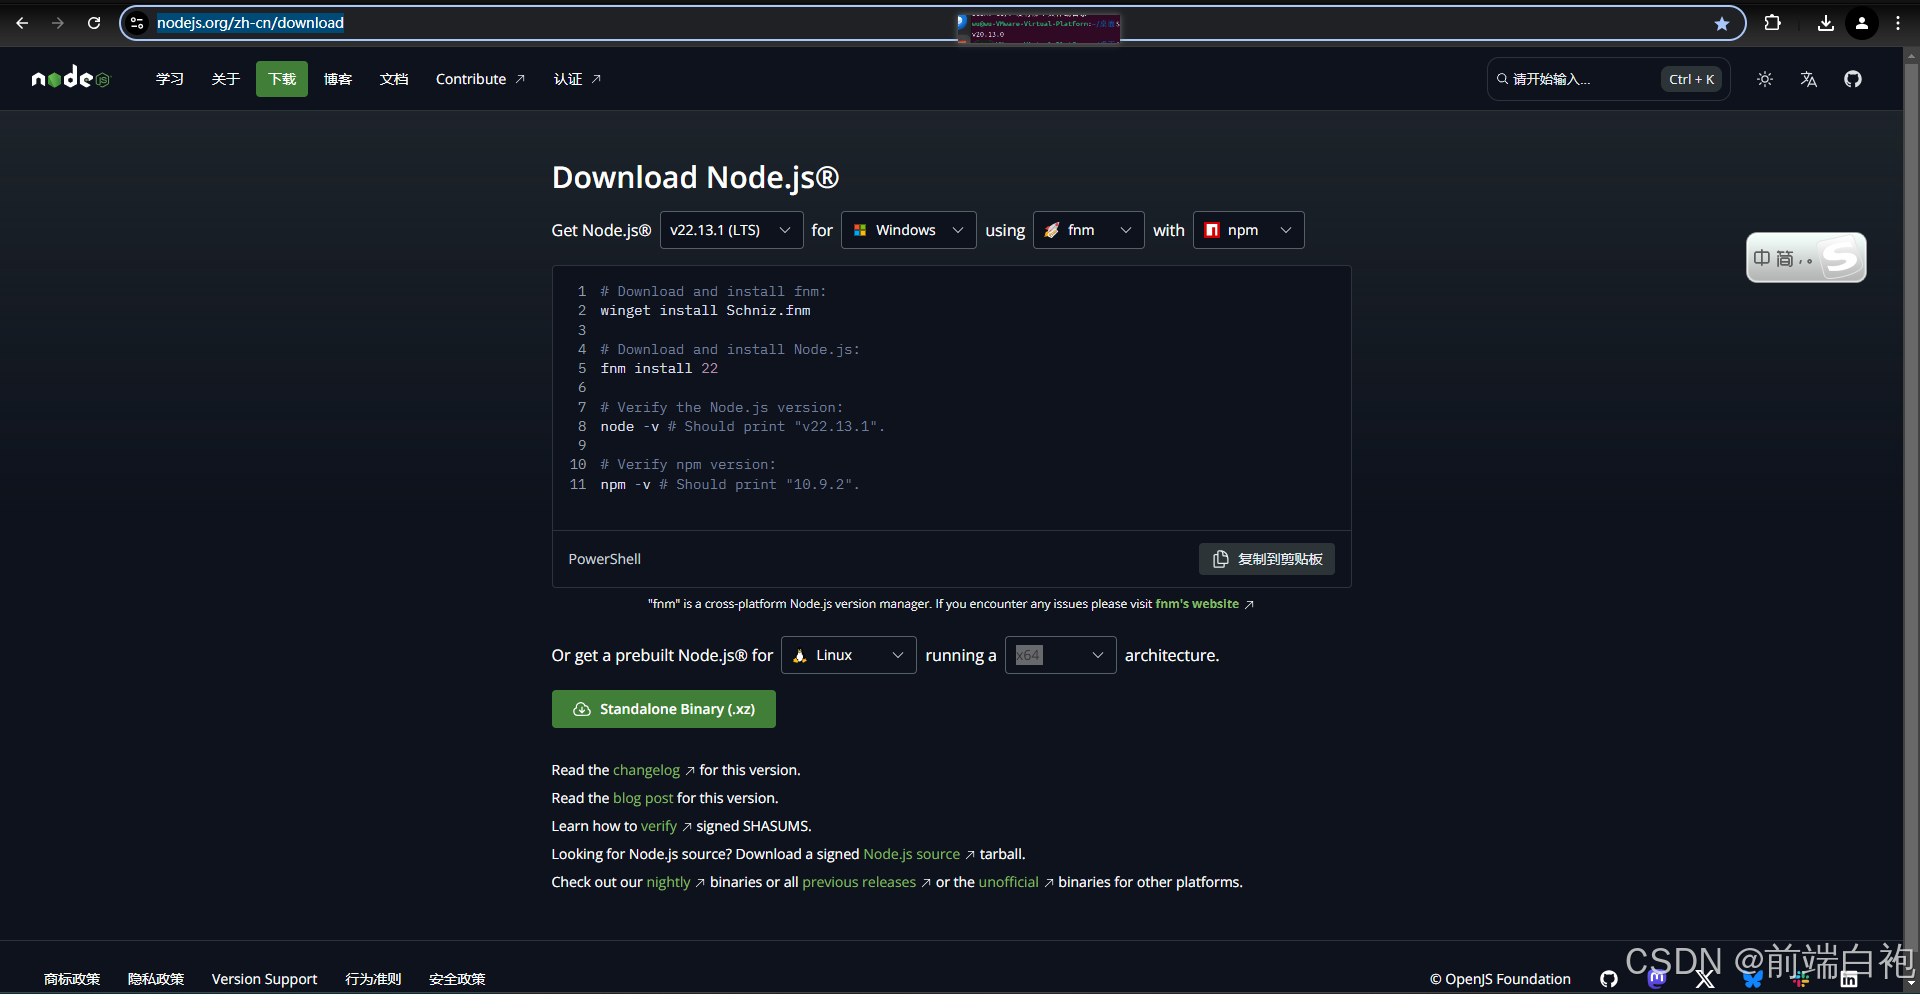This screenshot has width=1920, height=994.
Task: Open the browser extensions menu
Action: tap(1773, 23)
